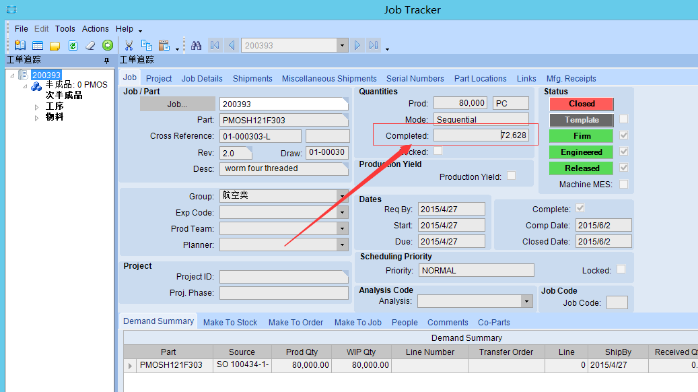Click the Paste clipboard icon
The height and width of the screenshot is (392, 698).
tap(164, 45)
